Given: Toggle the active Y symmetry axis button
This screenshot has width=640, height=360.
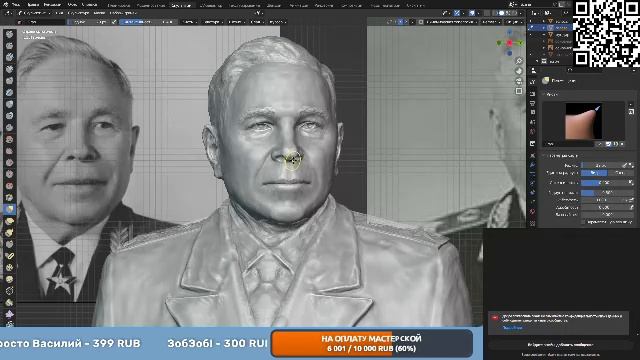Looking at the screenshot, I should 400,22.
